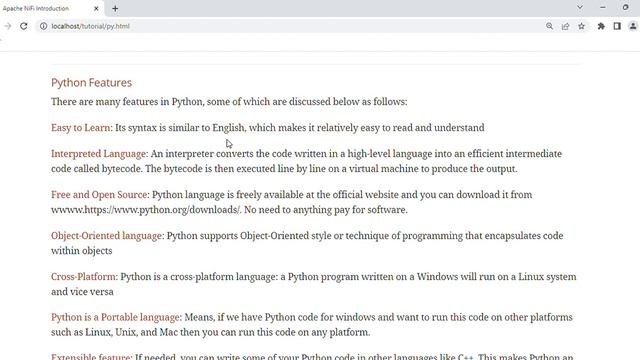Expand the tab search chevron
This screenshot has height=360, width=640.
580,7
